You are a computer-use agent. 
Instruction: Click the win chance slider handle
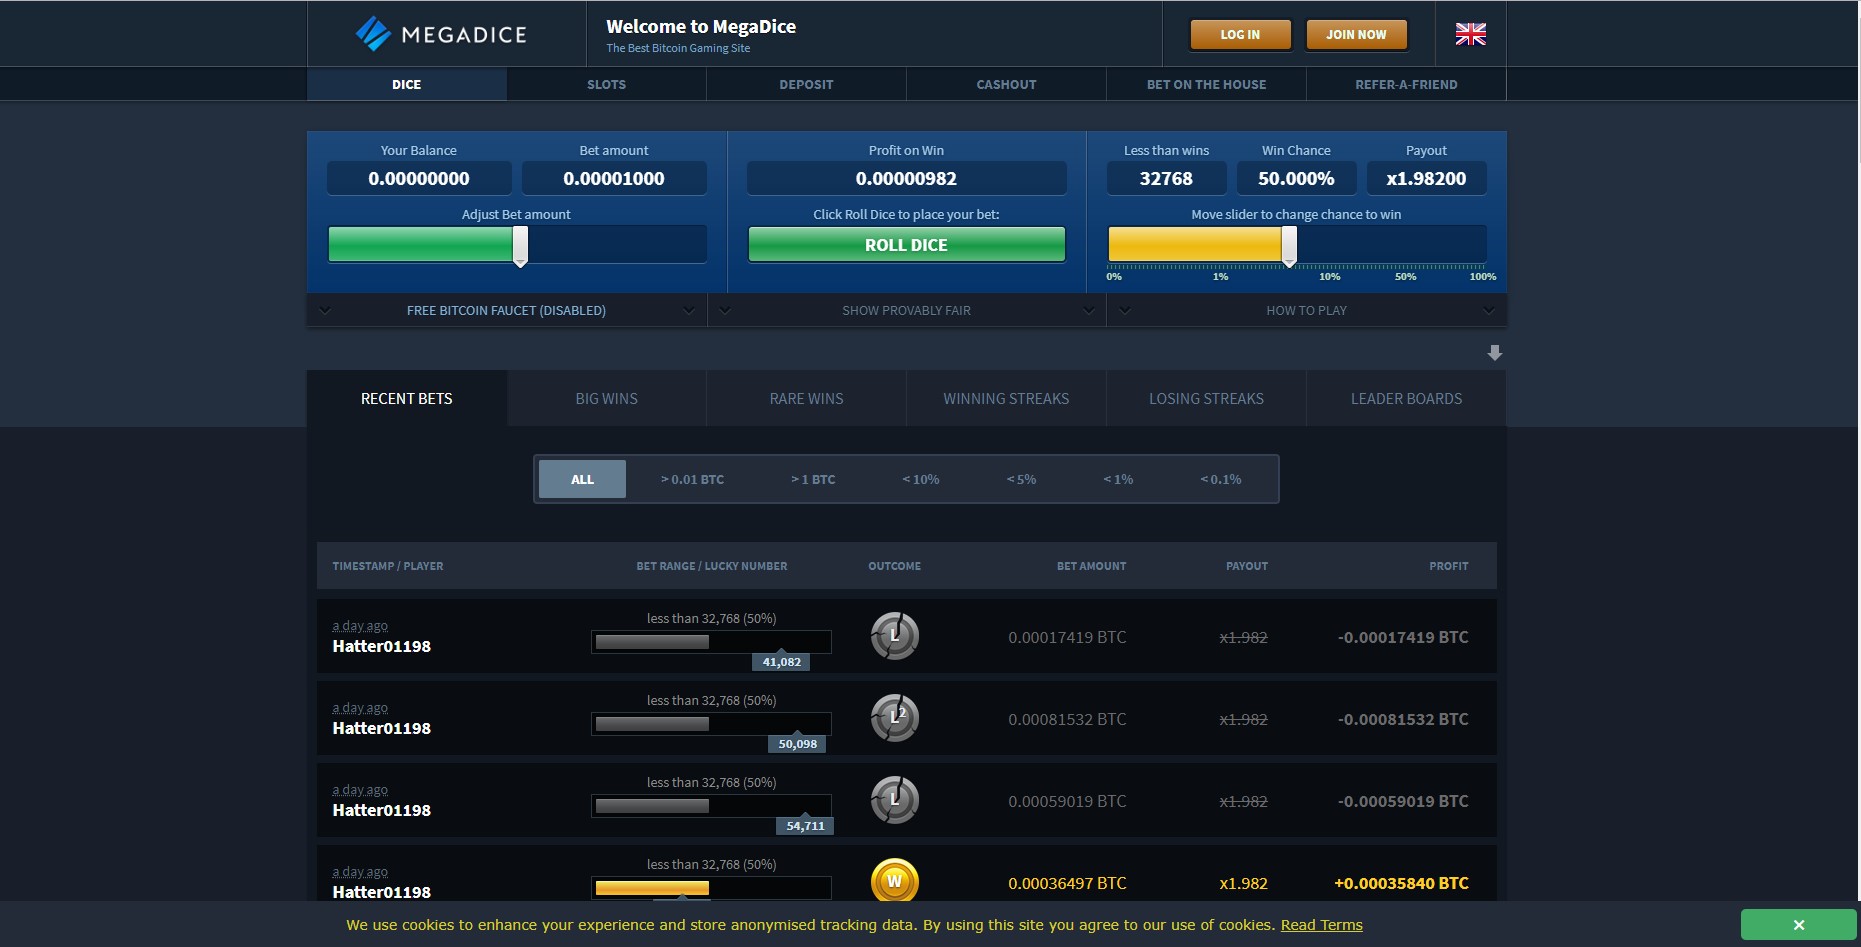click(x=1289, y=246)
